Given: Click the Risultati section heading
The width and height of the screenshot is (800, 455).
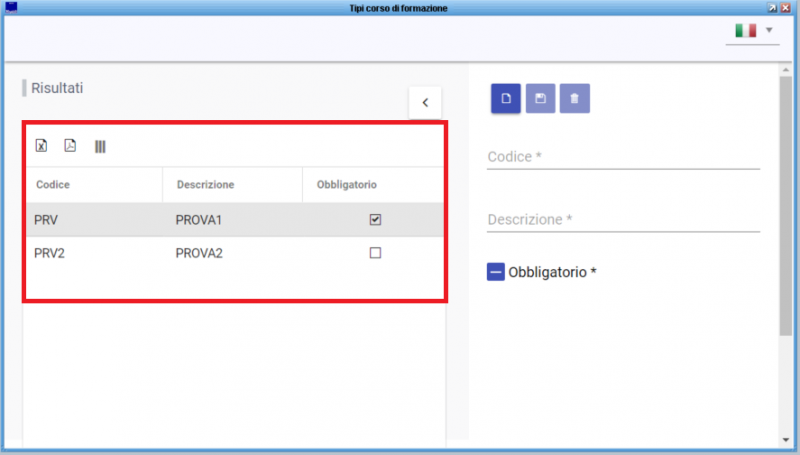Looking at the screenshot, I should point(57,88).
